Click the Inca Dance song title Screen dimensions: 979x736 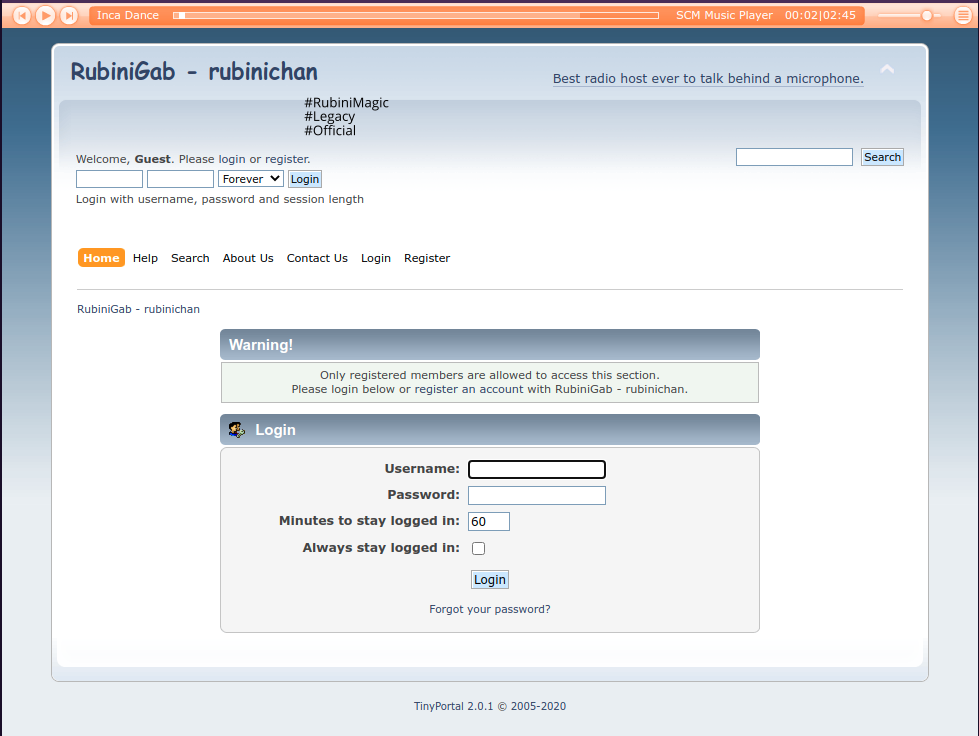(x=128, y=15)
